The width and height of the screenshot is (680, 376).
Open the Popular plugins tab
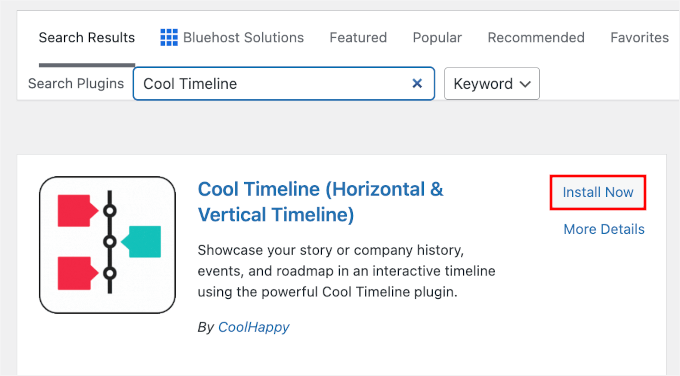(x=437, y=38)
